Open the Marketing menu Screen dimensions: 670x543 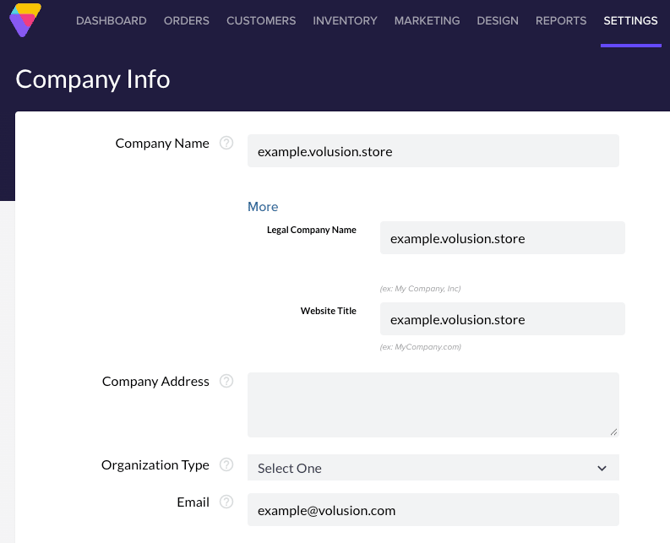[x=427, y=21]
